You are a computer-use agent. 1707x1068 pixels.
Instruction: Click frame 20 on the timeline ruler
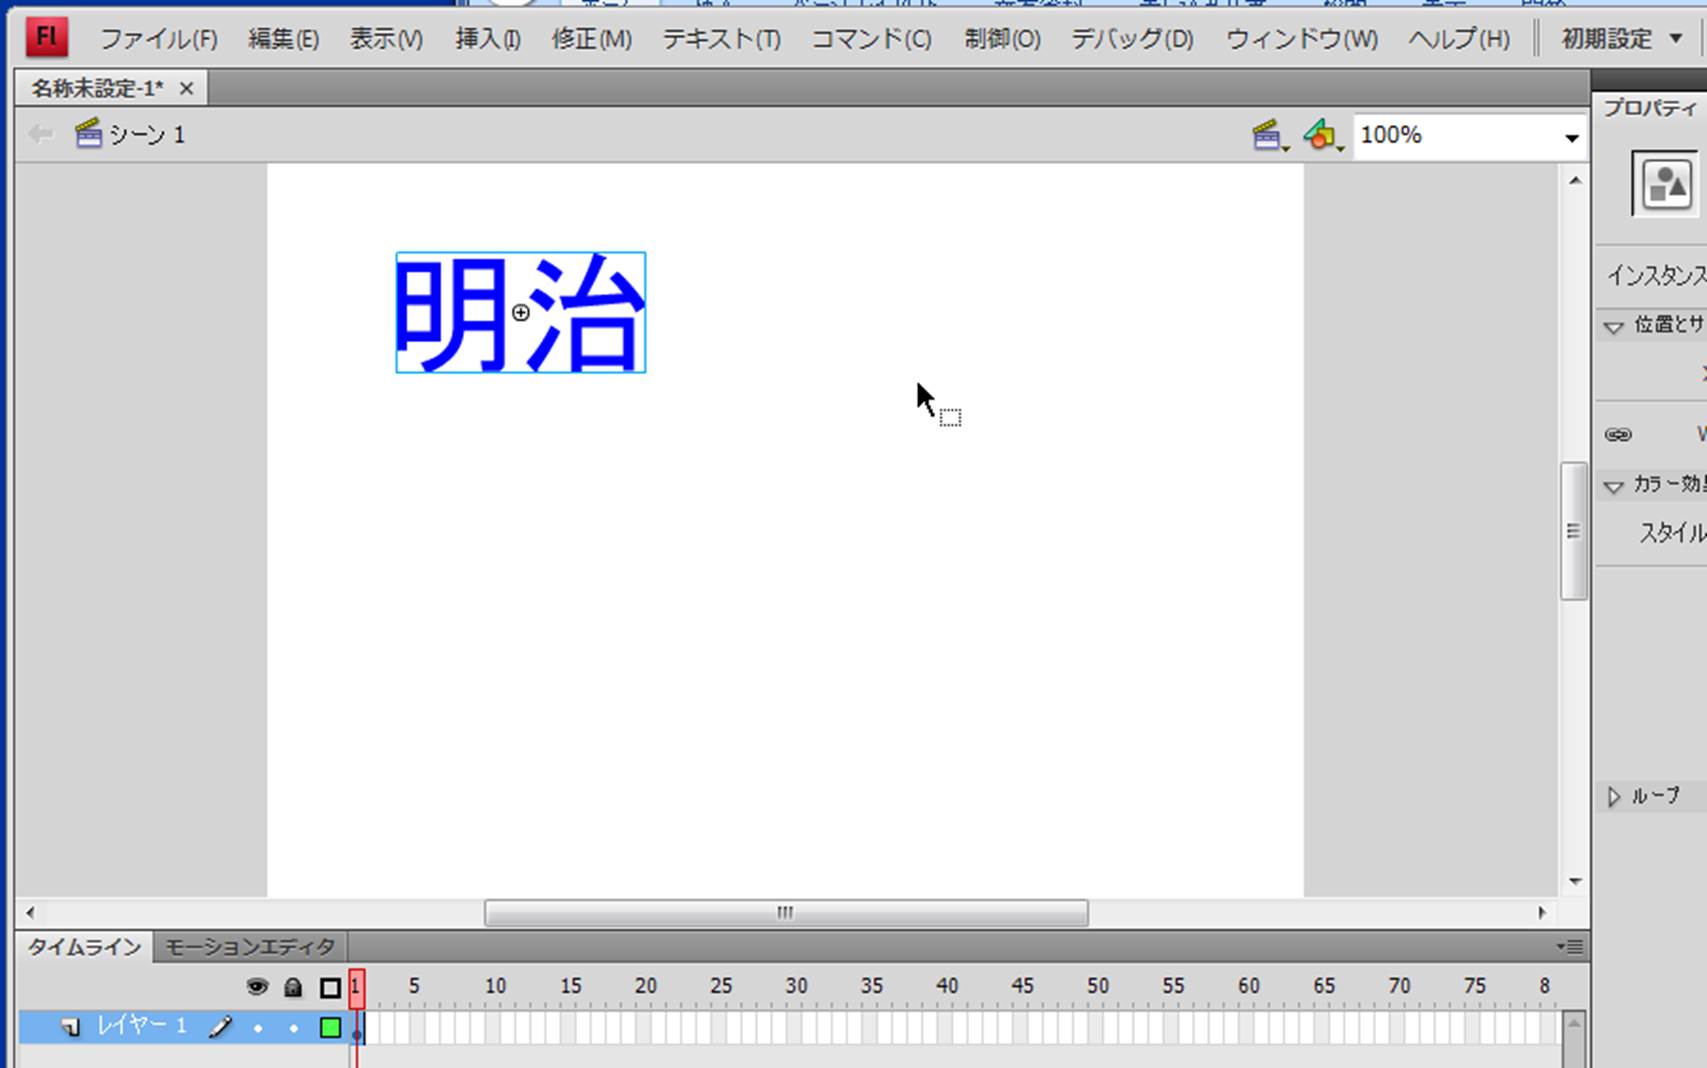tap(645, 987)
